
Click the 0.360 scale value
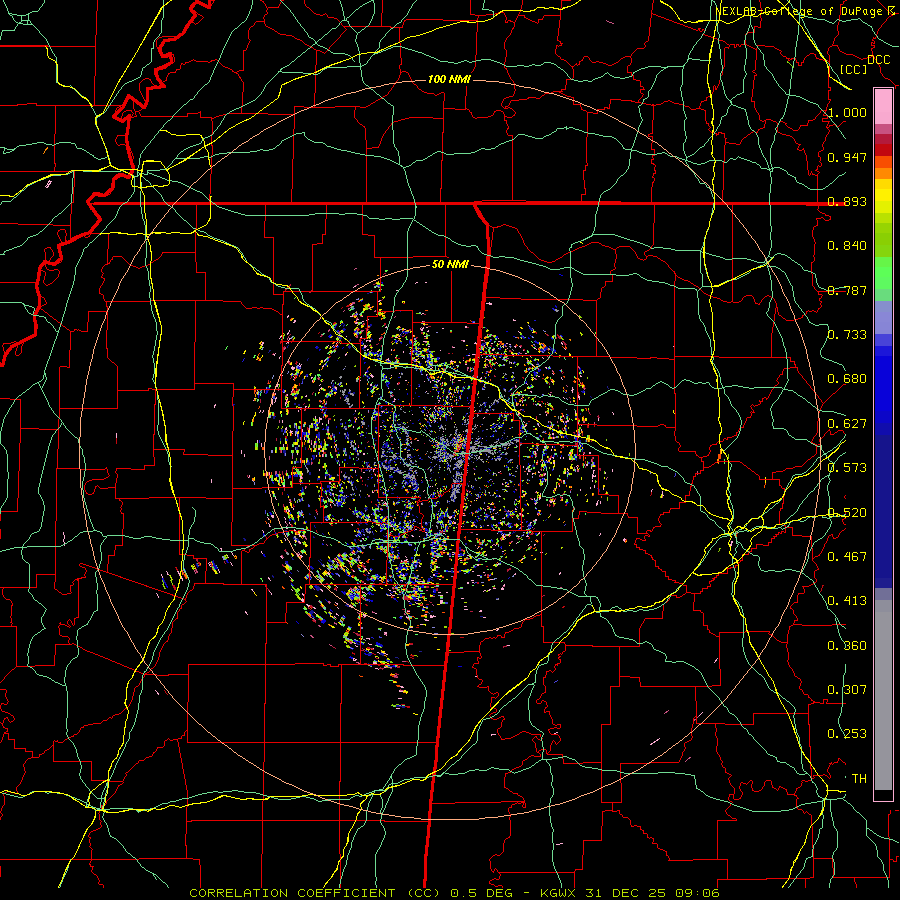coord(847,646)
